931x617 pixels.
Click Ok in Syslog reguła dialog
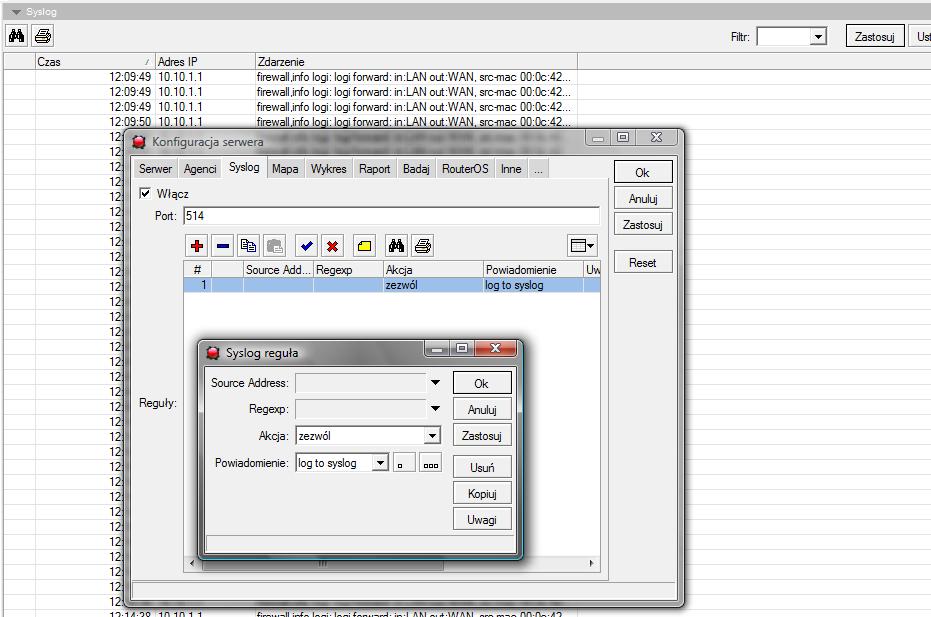point(482,383)
